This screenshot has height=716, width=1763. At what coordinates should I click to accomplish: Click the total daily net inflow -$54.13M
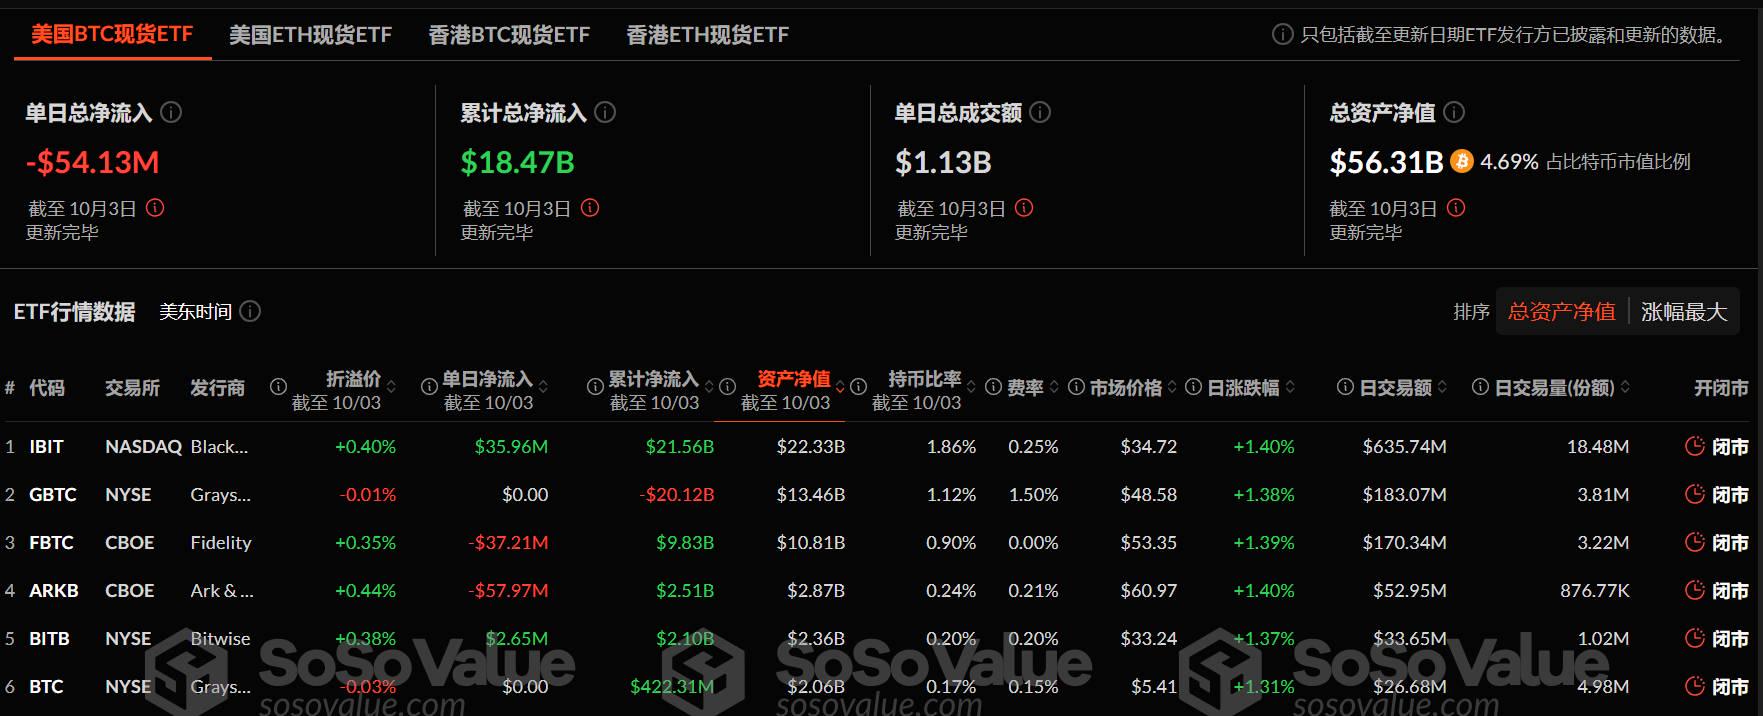[x=92, y=162]
